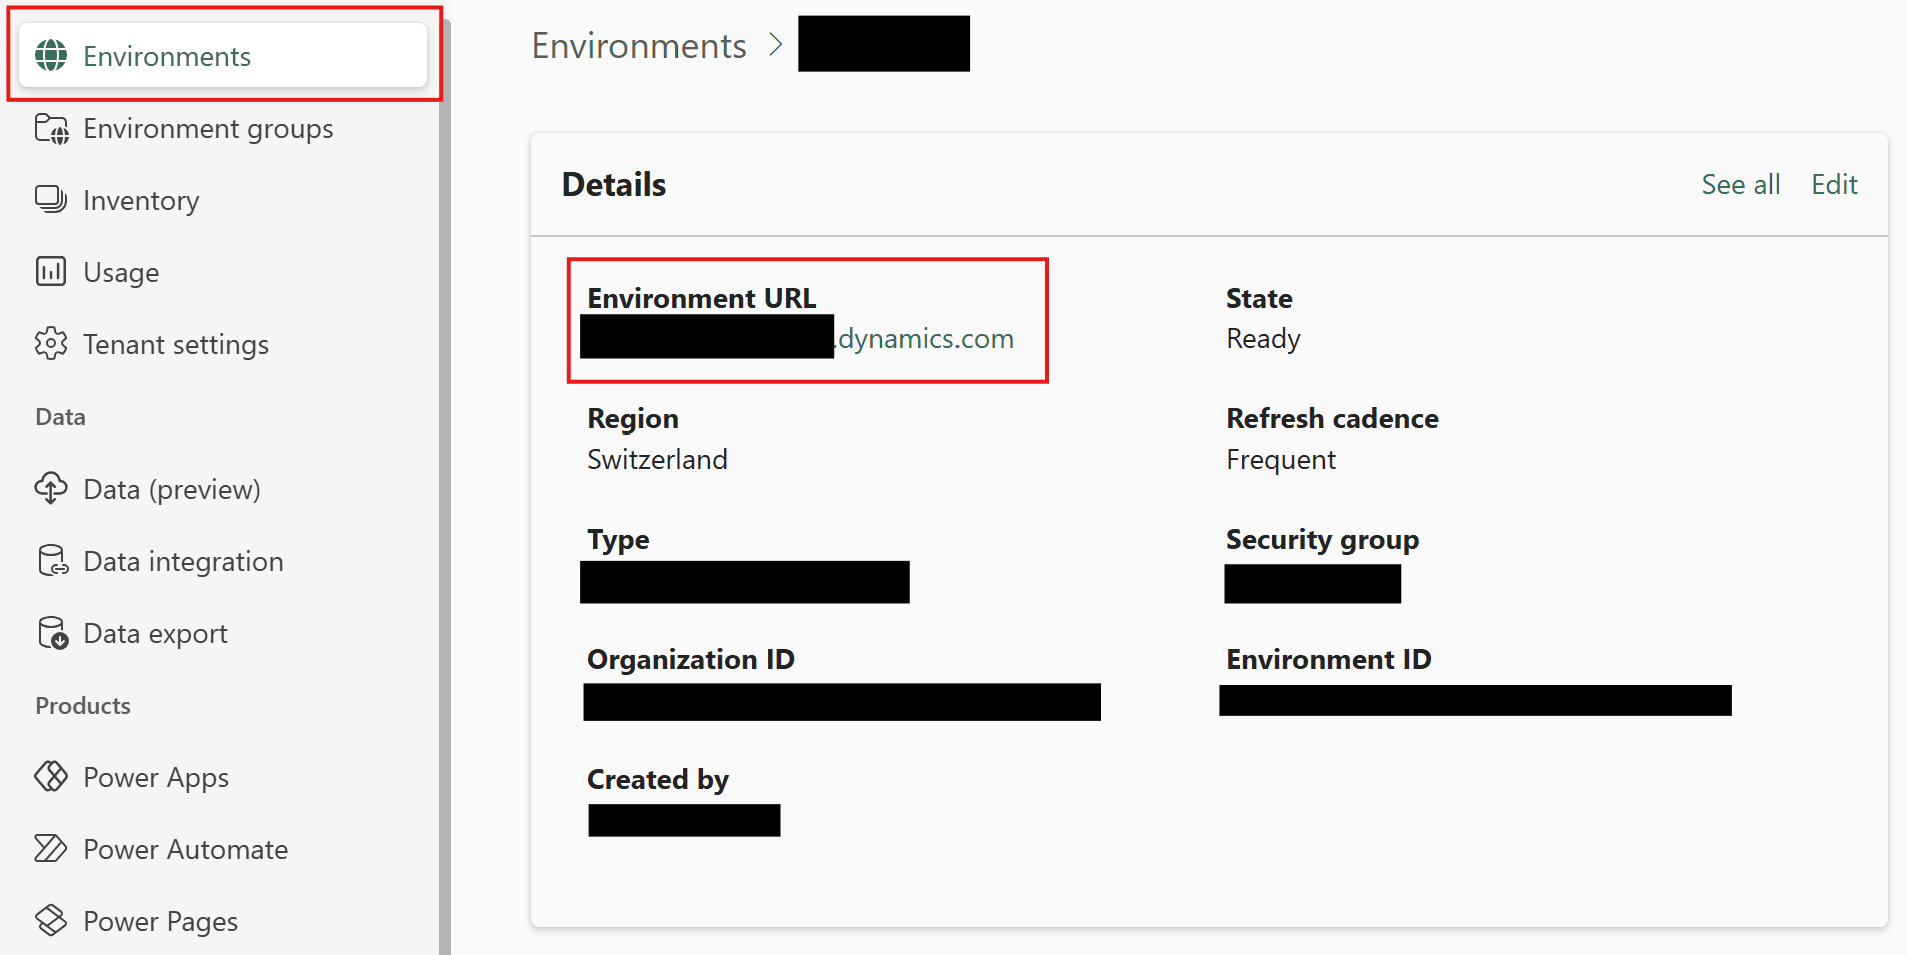This screenshot has height=955, width=1906.
Task: Click the Data section header
Action: click(60, 416)
